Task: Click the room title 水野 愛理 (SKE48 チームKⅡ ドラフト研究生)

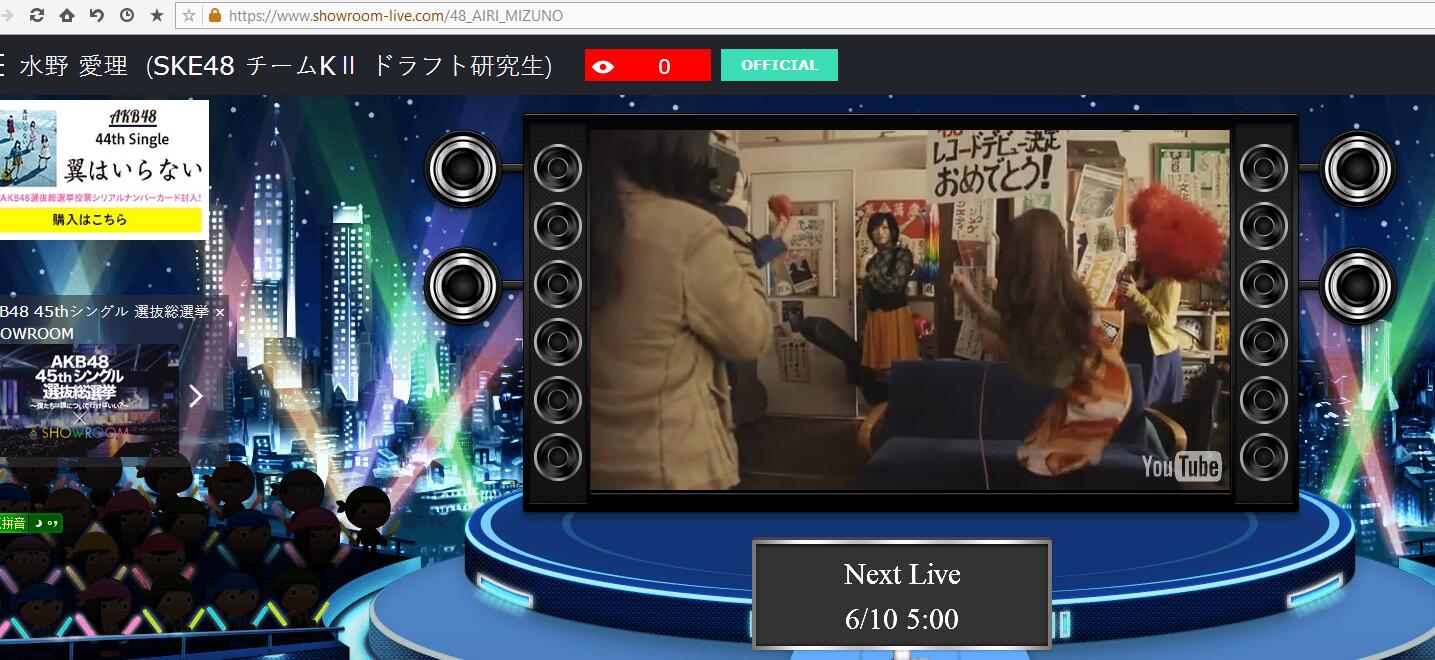Action: (286, 66)
